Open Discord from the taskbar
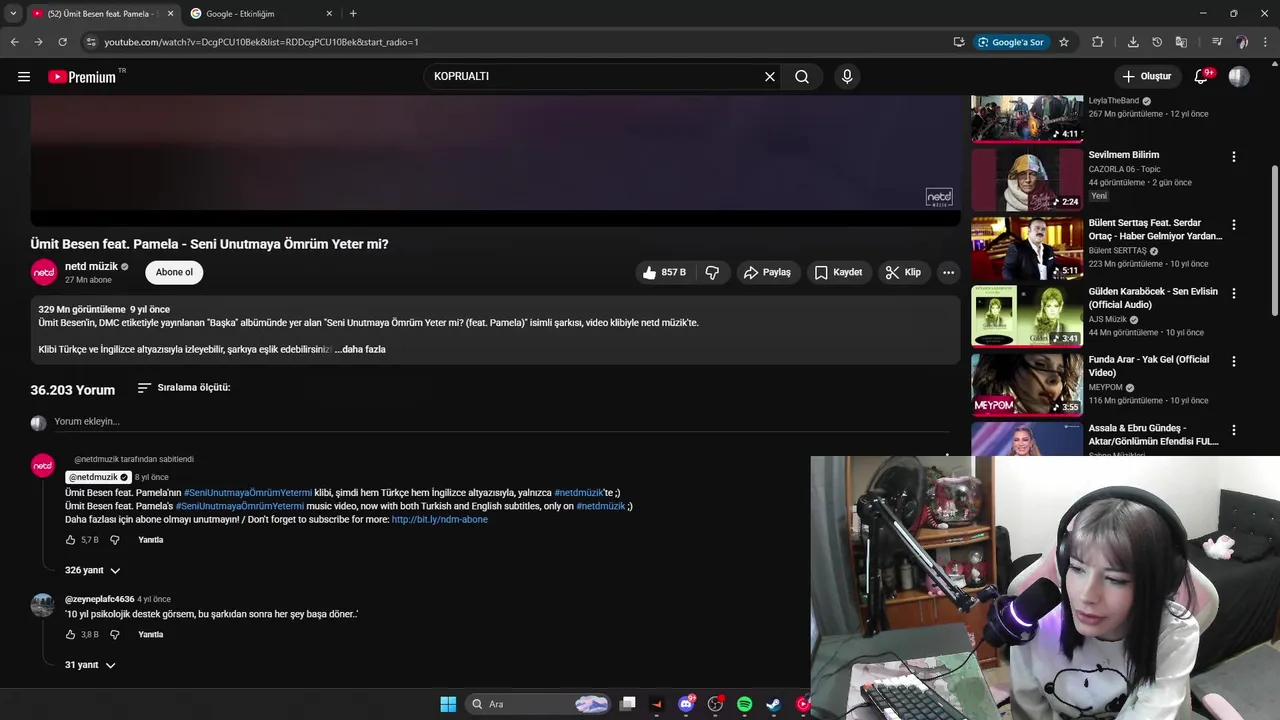The image size is (1280, 720). (686, 704)
